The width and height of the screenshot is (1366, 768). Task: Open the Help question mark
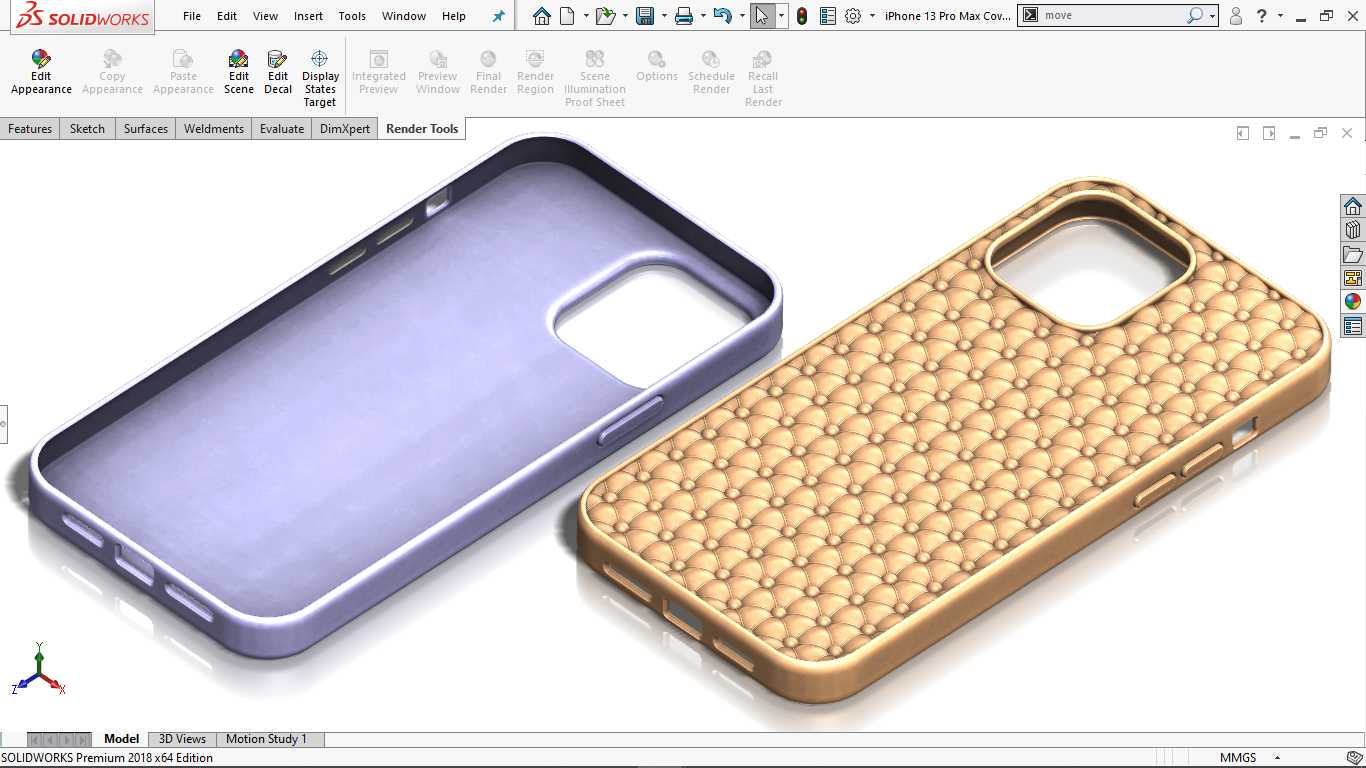[x=1263, y=16]
